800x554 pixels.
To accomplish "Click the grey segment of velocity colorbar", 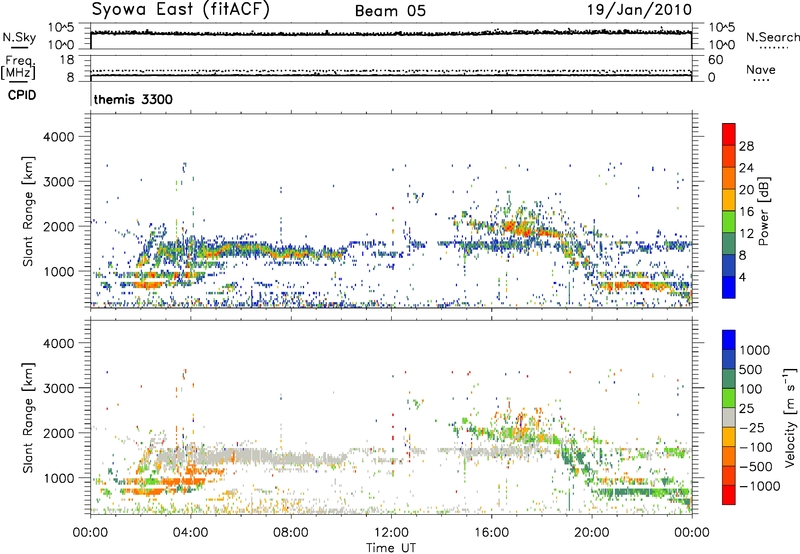I will click(x=729, y=417).
